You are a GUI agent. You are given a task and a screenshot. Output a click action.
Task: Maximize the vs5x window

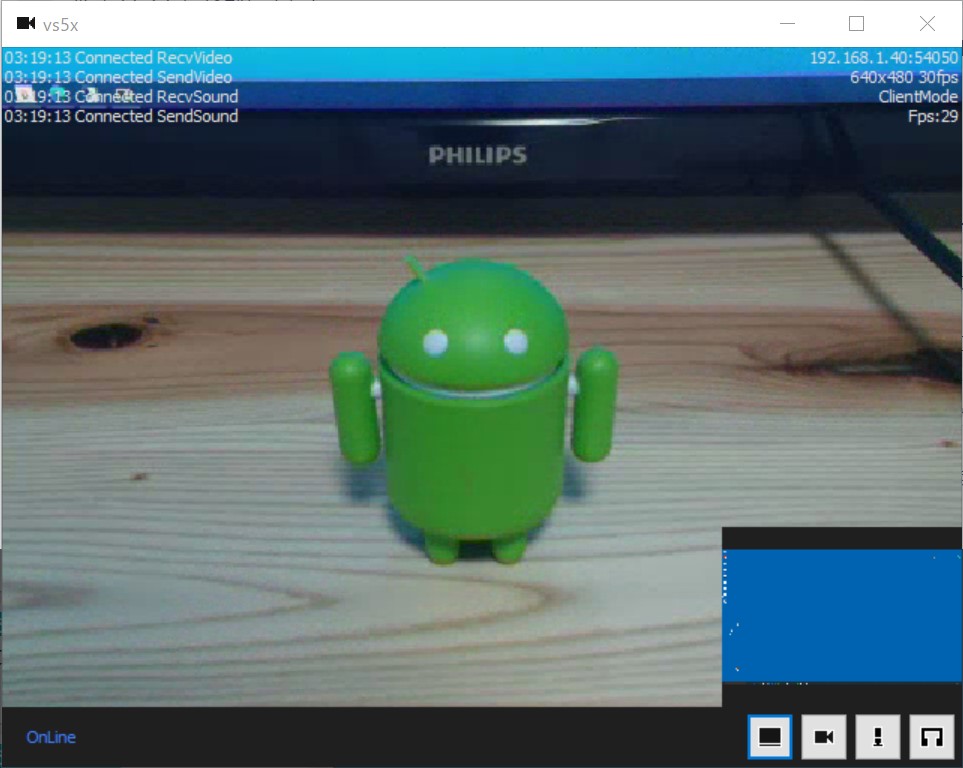point(857,24)
